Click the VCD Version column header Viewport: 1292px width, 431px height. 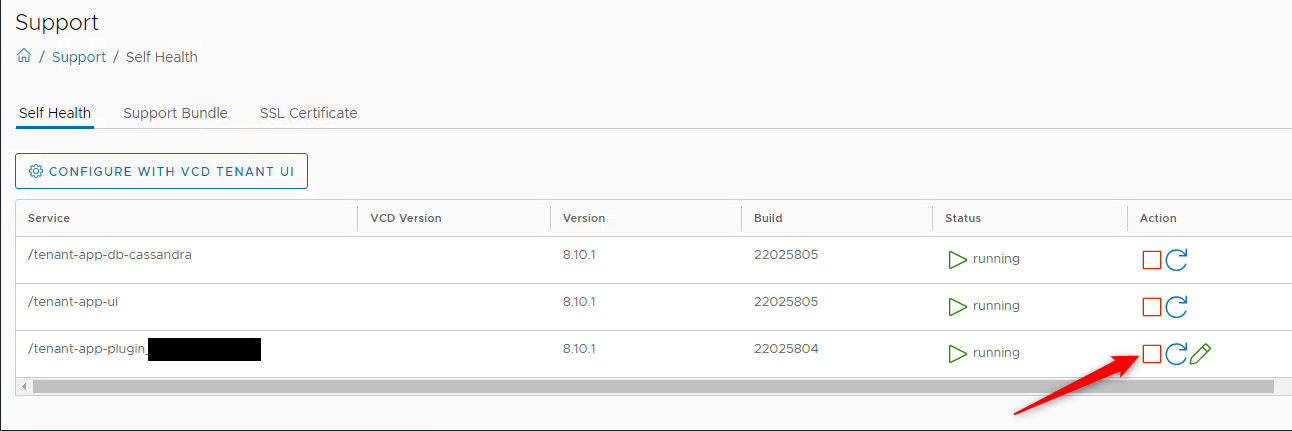point(405,218)
